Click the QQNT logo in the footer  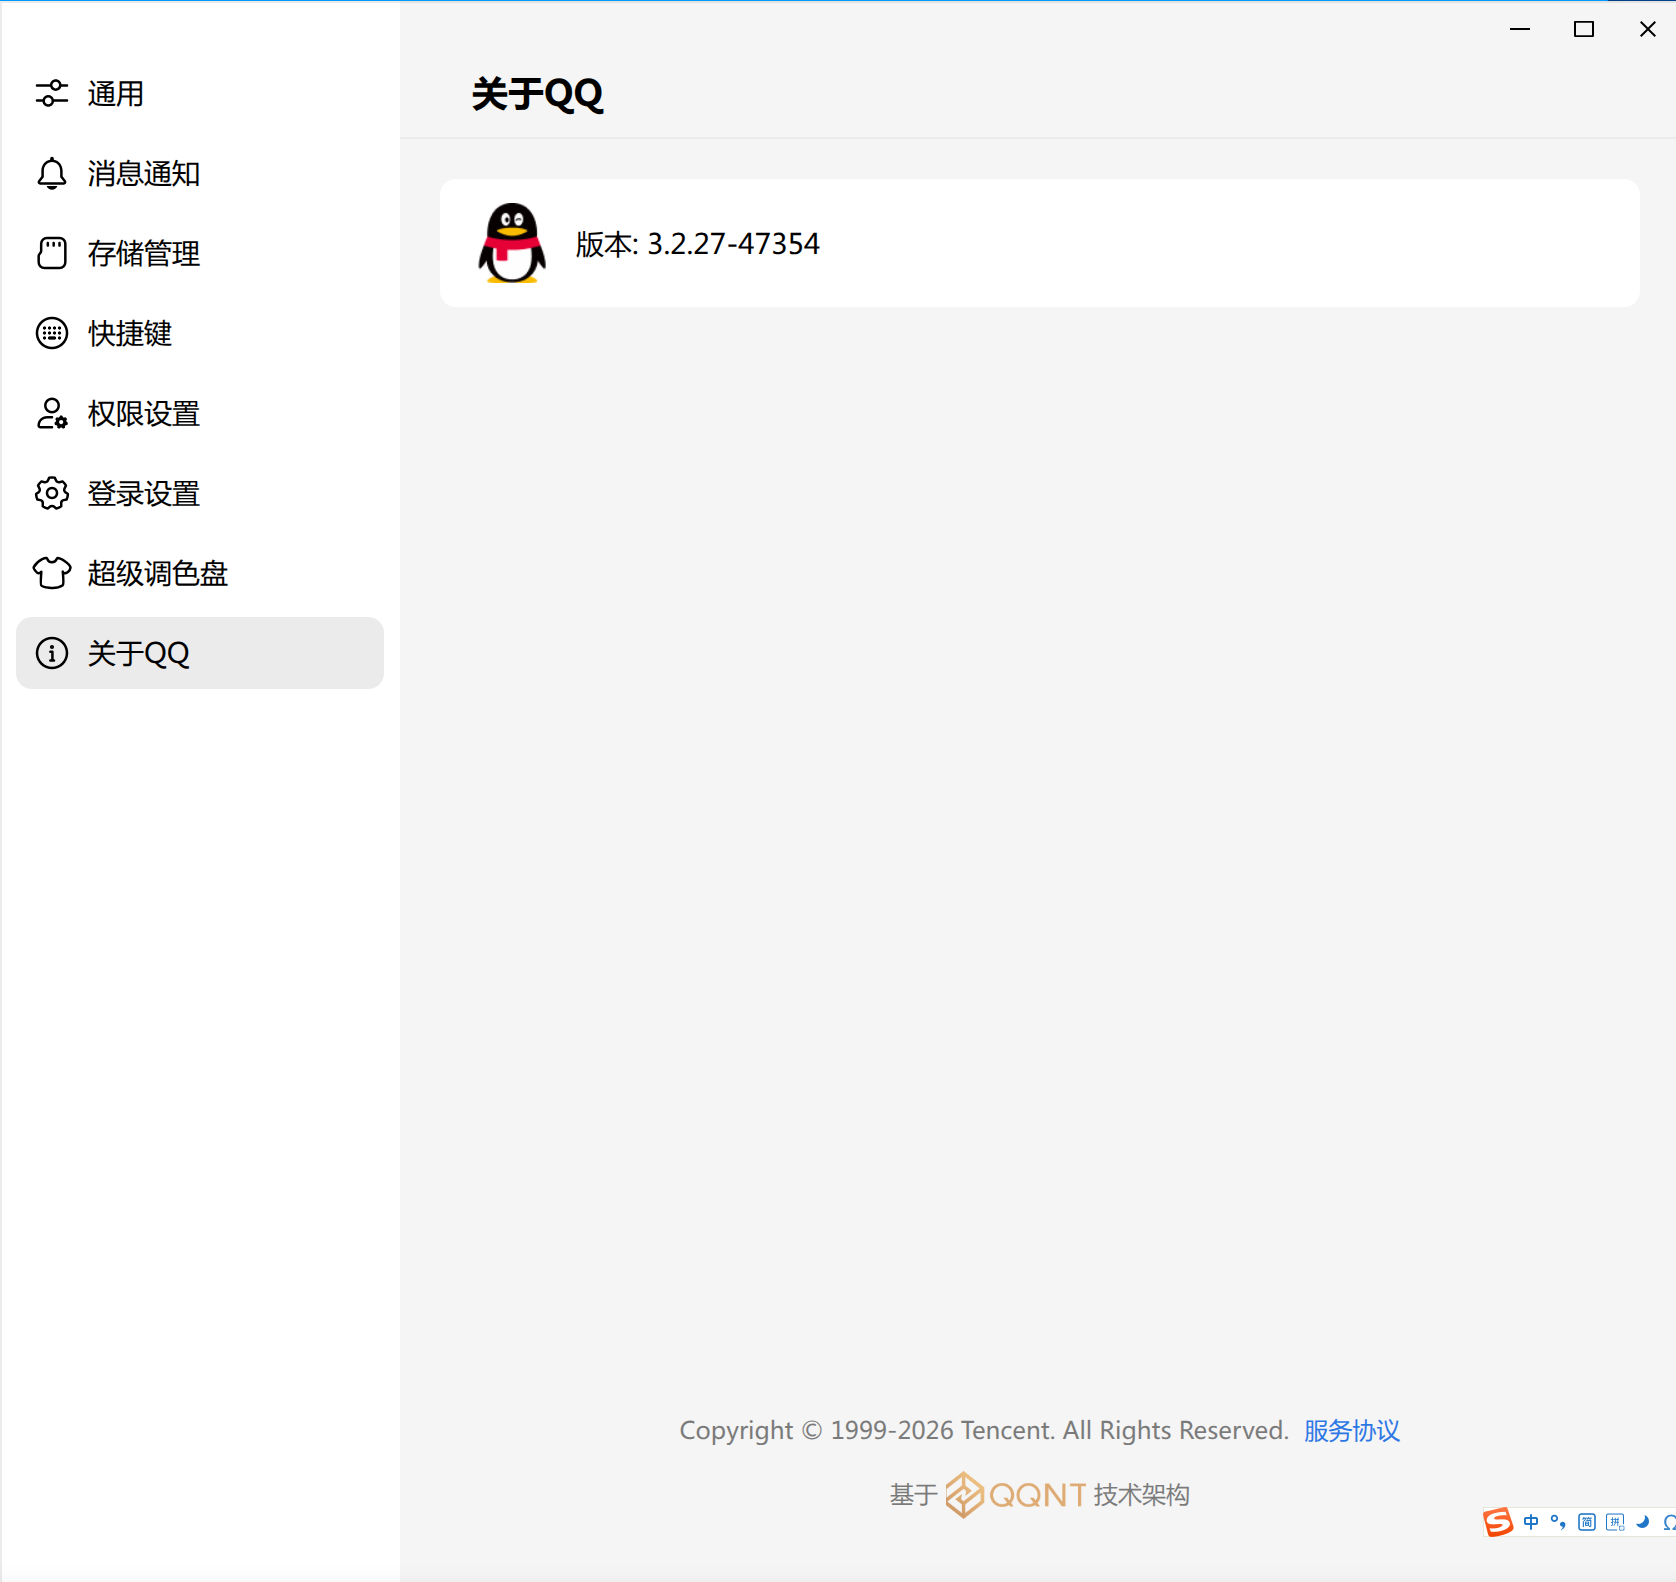click(x=1015, y=1495)
